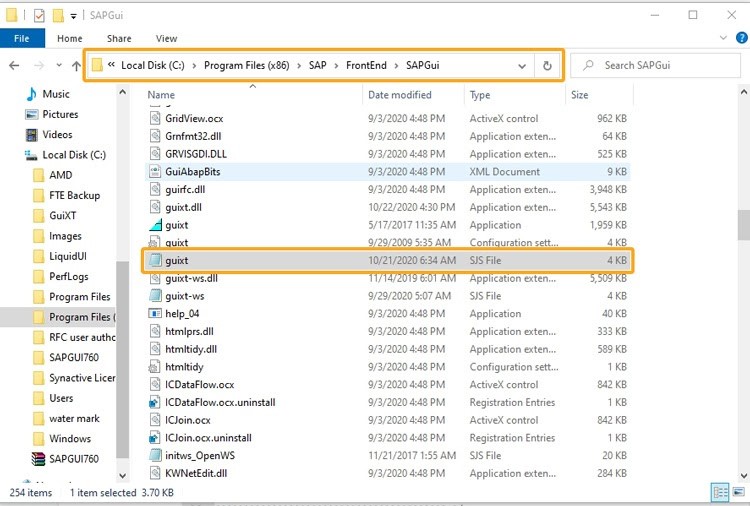The width and height of the screenshot is (750, 506).
Task: Open the address bar history dropdown
Action: point(523,66)
